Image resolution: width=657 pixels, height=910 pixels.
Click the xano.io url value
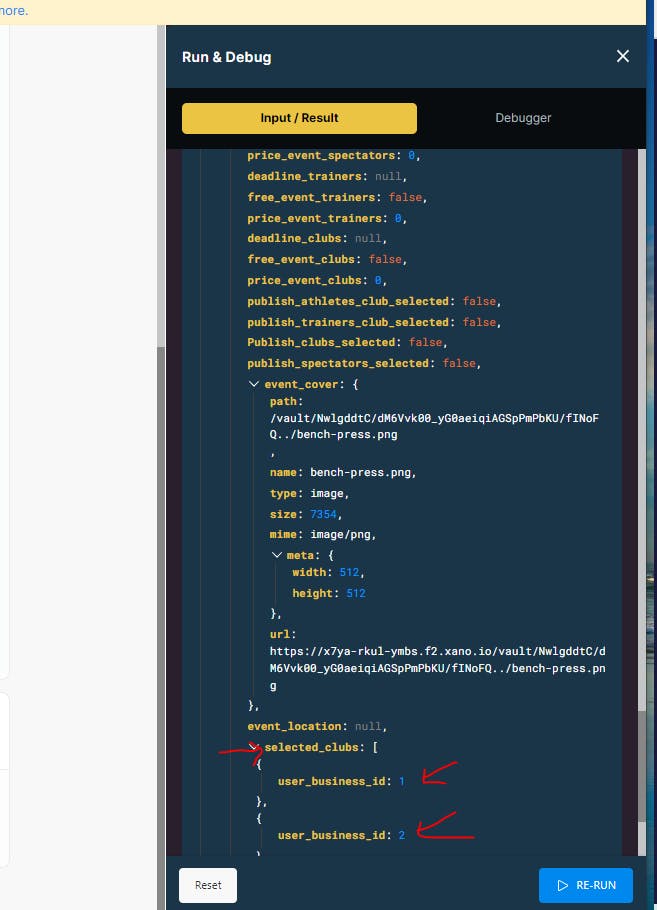(438, 668)
